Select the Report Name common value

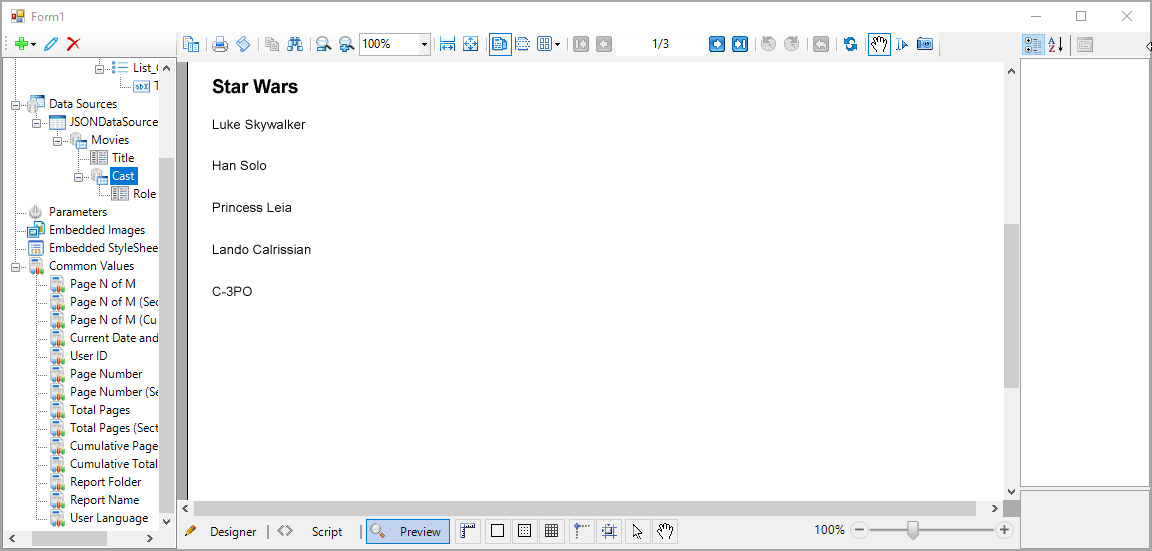click(x=104, y=500)
